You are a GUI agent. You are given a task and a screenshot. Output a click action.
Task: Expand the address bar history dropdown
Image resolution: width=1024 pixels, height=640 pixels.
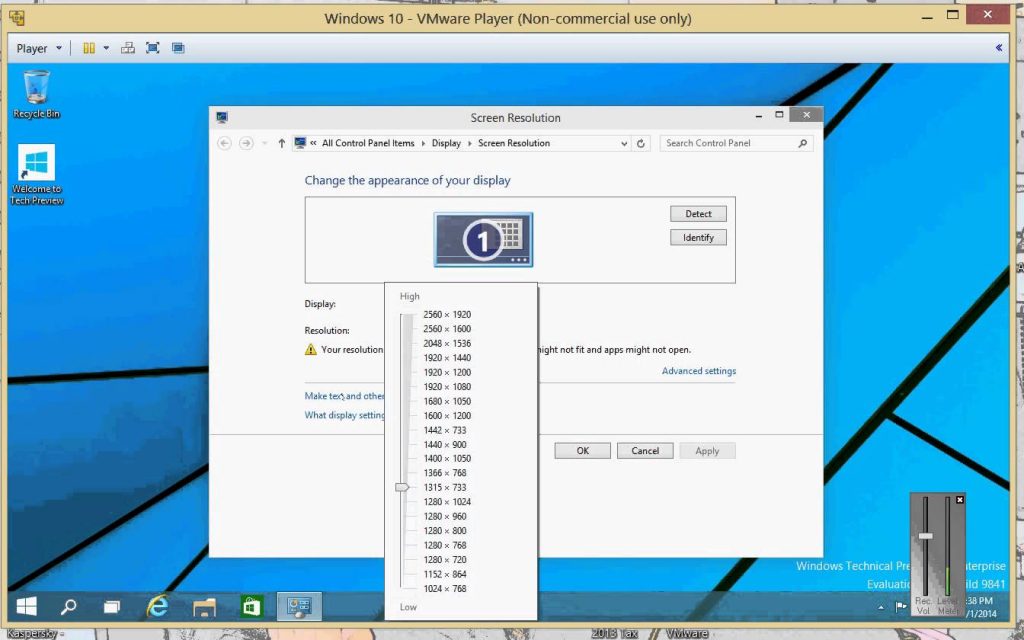click(x=624, y=144)
